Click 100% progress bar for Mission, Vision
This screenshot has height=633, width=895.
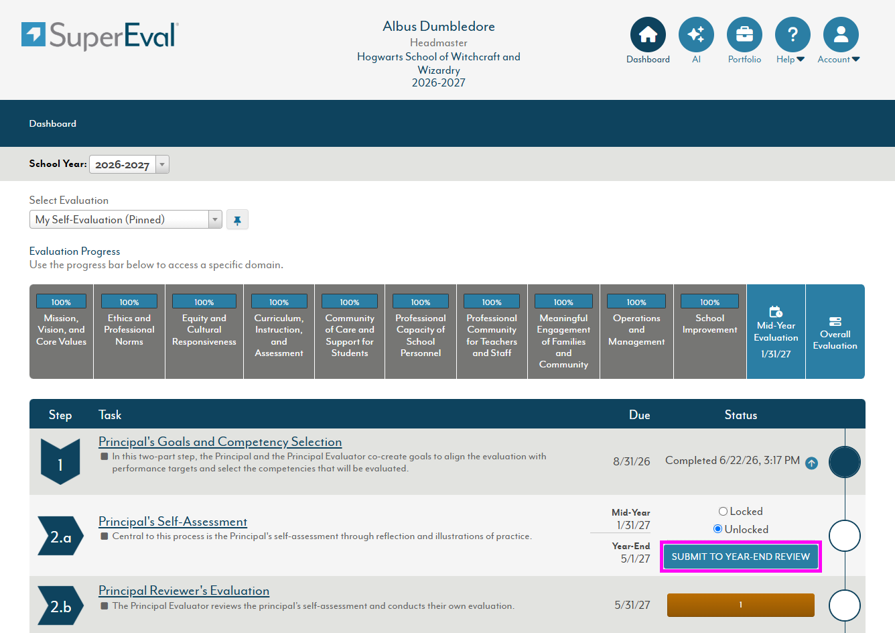[x=61, y=302]
